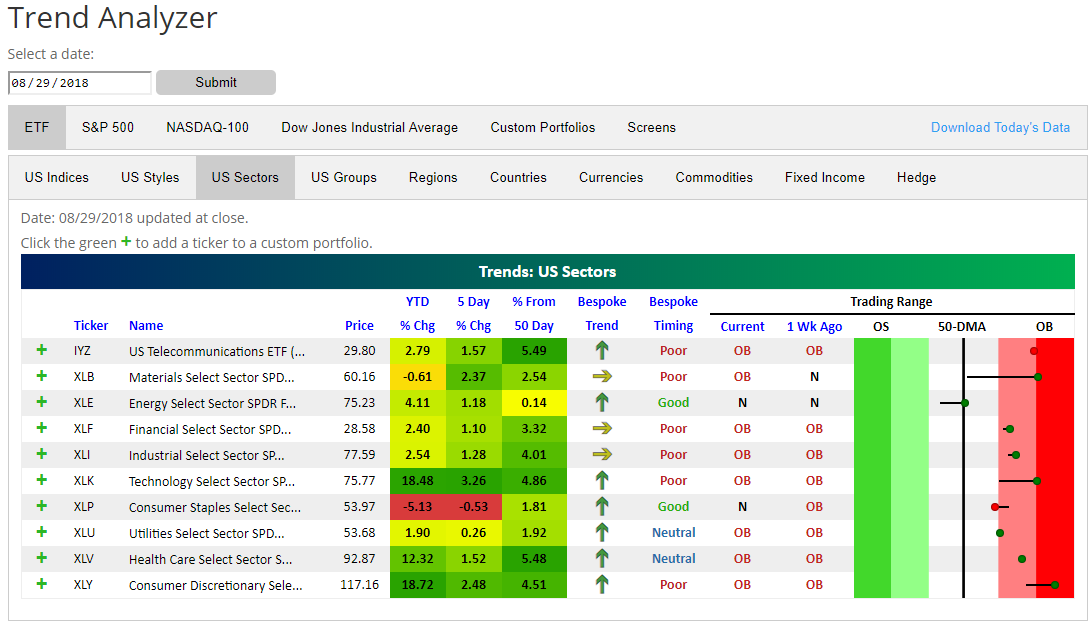The width and height of the screenshot is (1092, 624).
Task: Add XLE to a custom portfolio
Action: [x=41, y=402]
